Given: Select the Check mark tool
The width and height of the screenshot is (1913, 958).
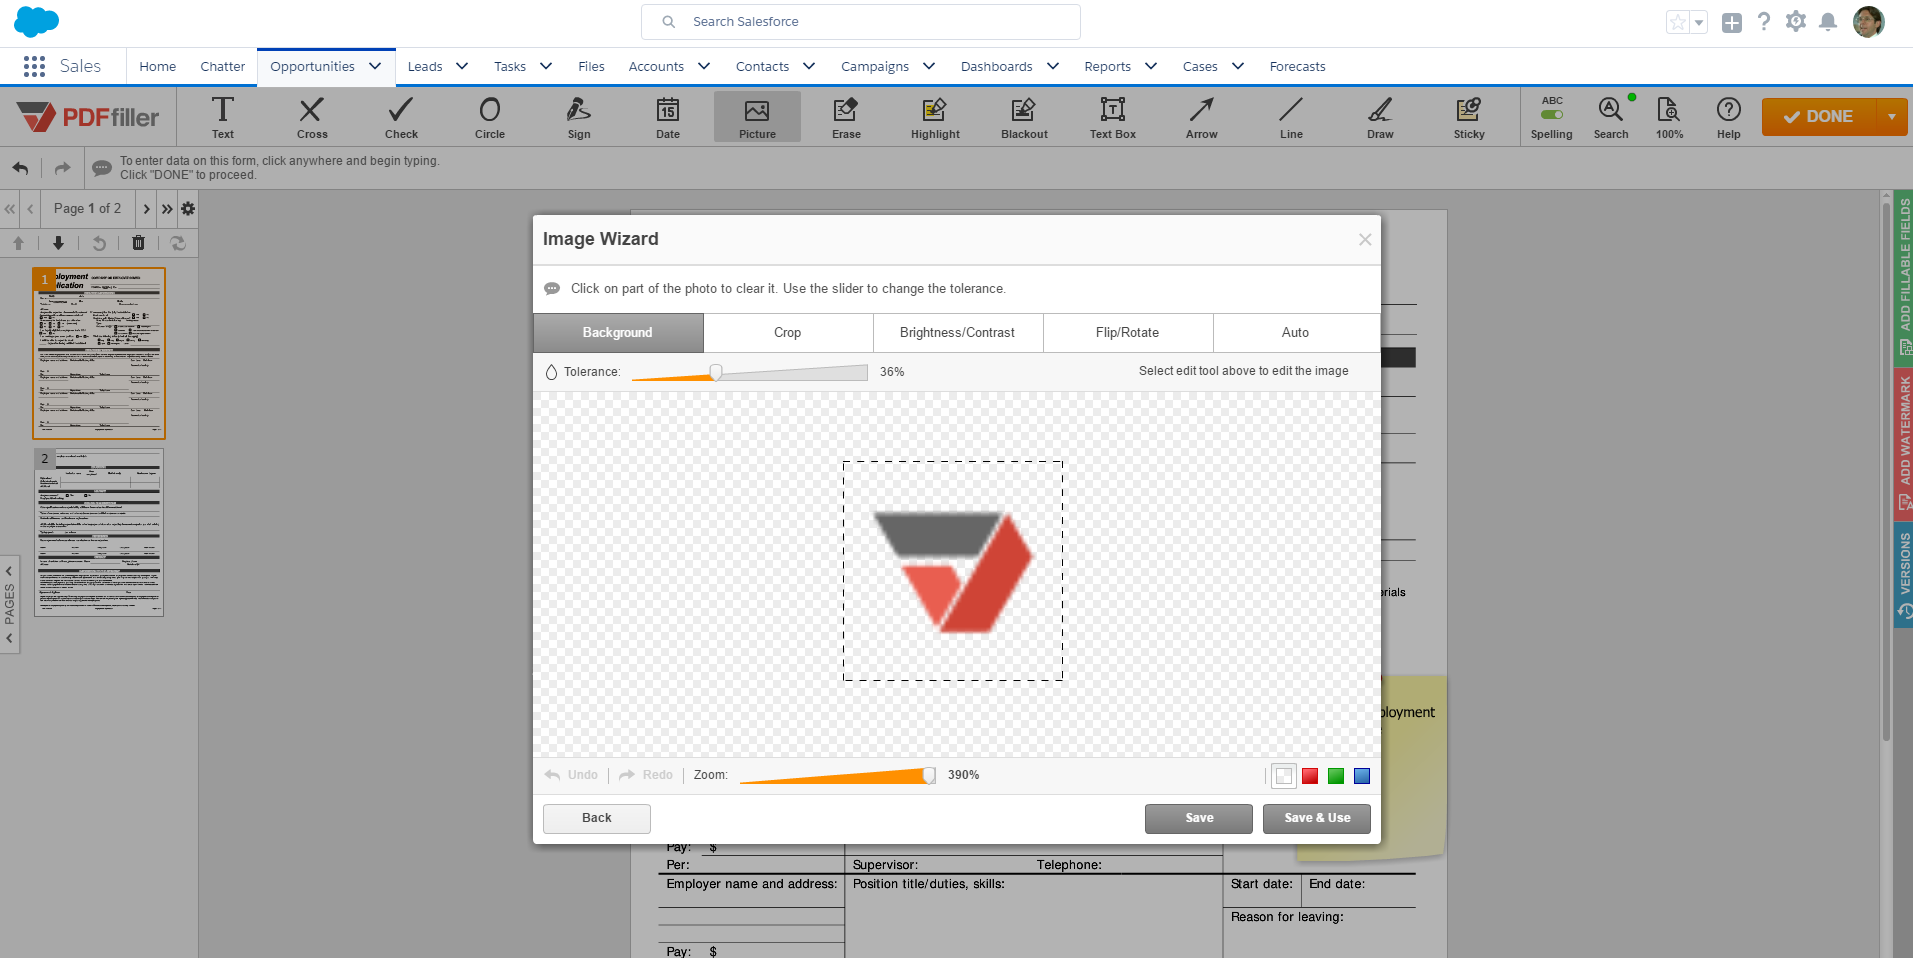Looking at the screenshot, I should coord(401,116).
